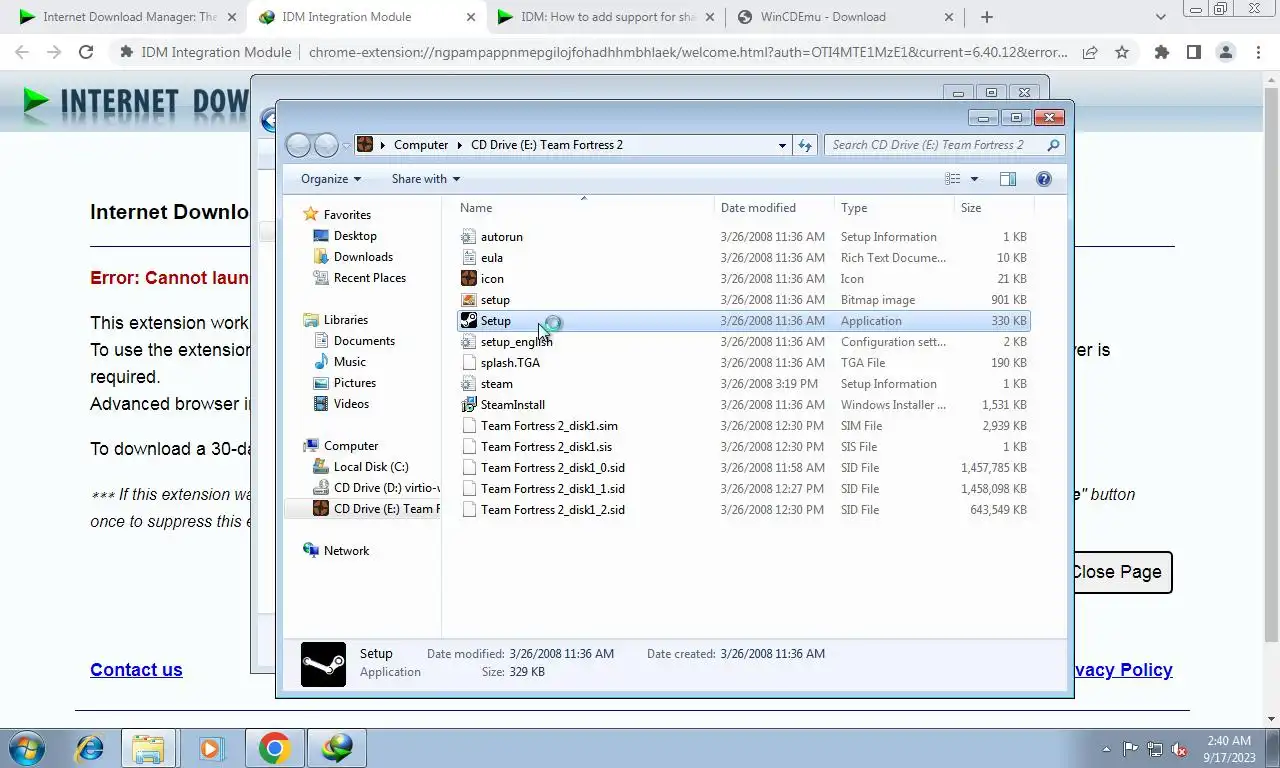Go back using the Explorer back arrow
This screenshot has height=768, width=1280.
point(299,145)
